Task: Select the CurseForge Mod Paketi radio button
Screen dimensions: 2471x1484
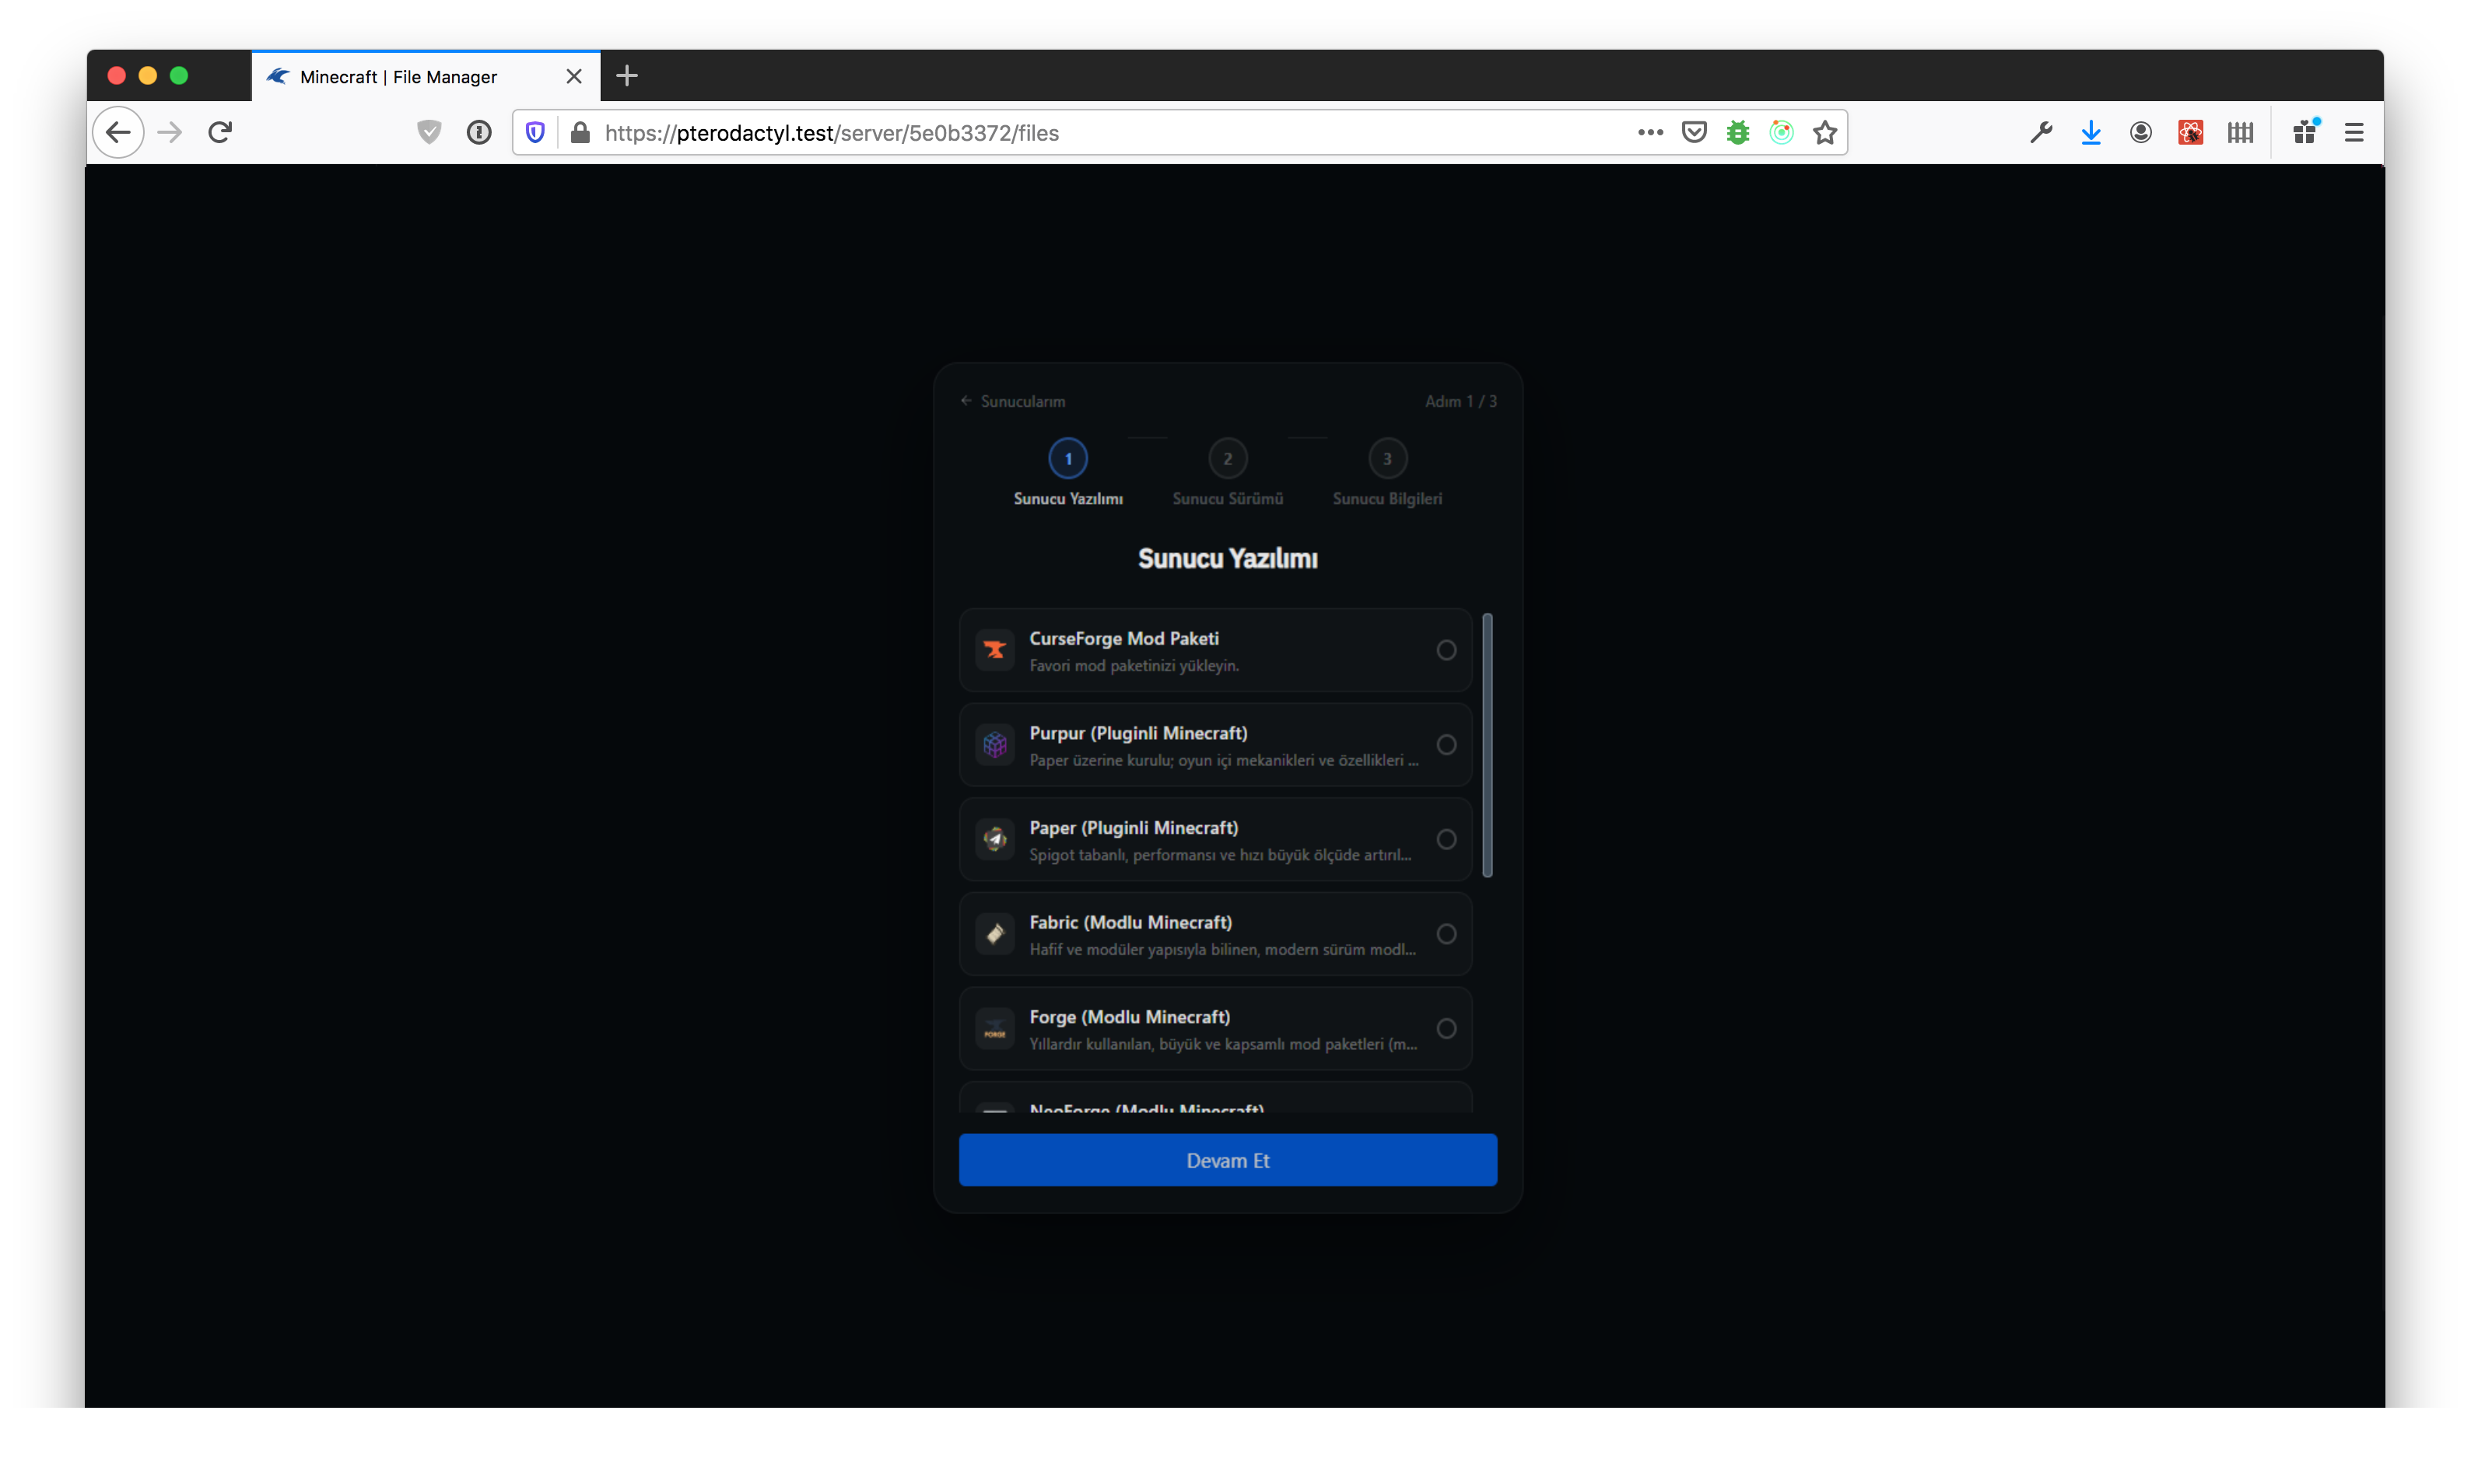Action: [x=1446, y=650]
